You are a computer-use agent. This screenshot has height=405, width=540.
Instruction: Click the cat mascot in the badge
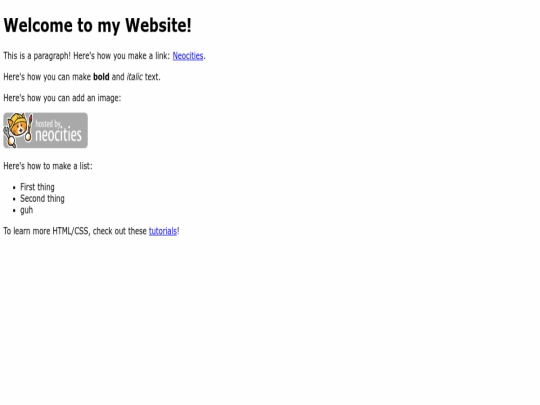pyautogui.click(x=18, y=130)
